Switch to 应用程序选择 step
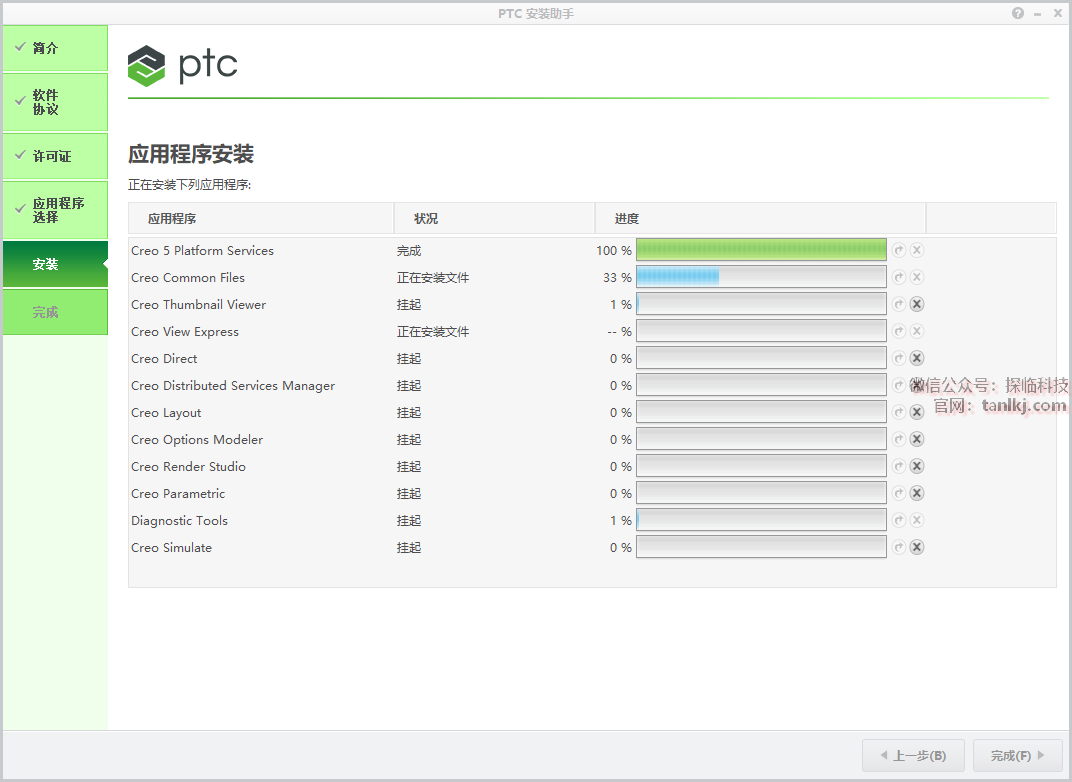The image size is (1072, 782). coord(55,210)
